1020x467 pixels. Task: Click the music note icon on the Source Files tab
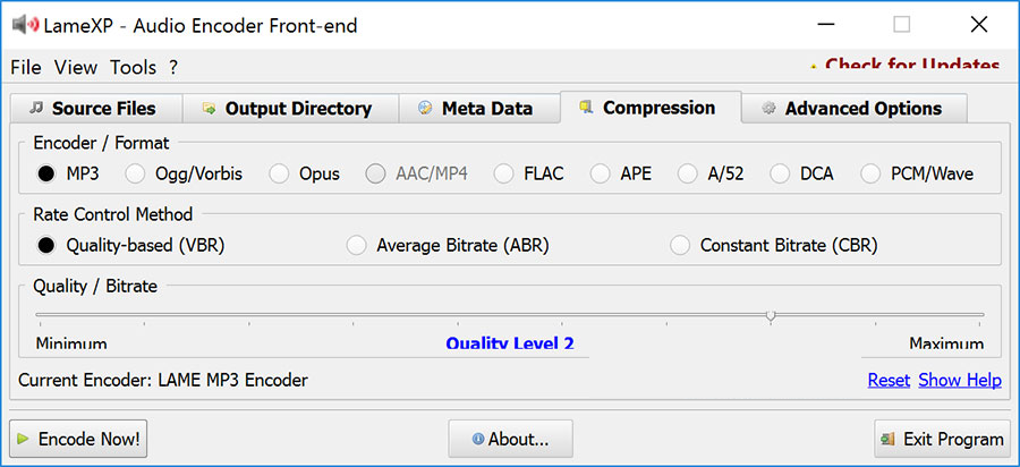(37, 108)
